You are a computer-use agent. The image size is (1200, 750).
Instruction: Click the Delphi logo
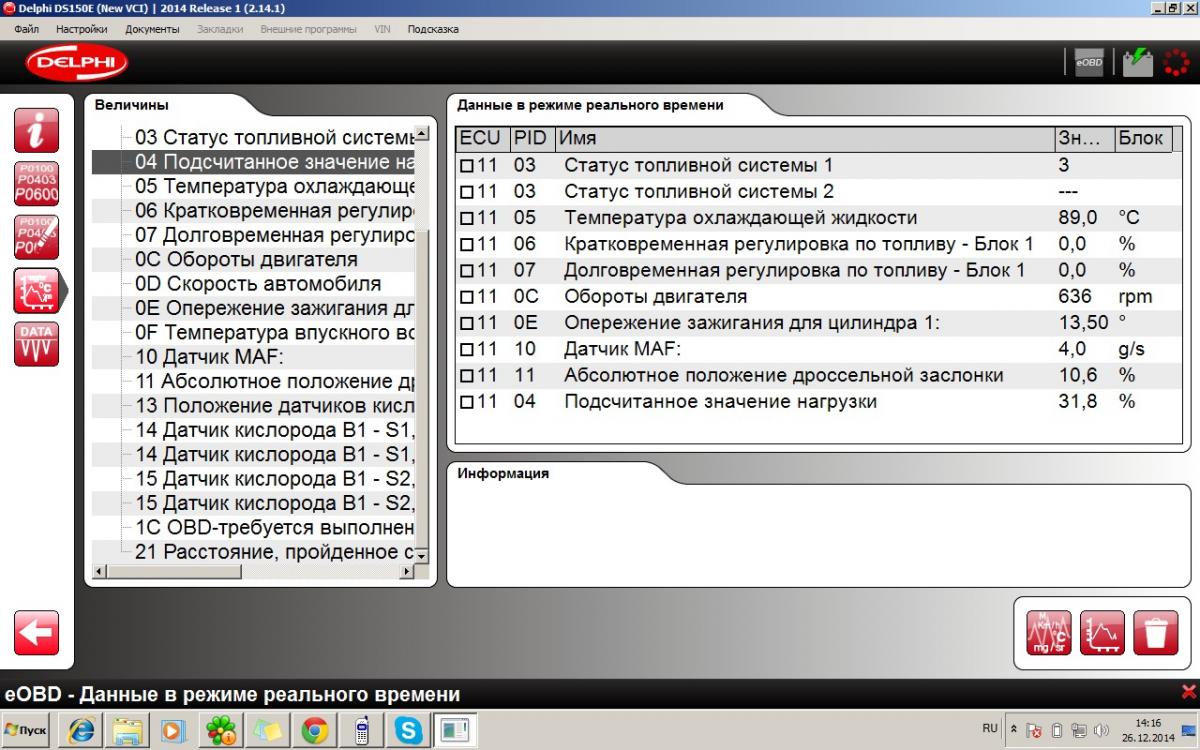[x=77, y=62]
